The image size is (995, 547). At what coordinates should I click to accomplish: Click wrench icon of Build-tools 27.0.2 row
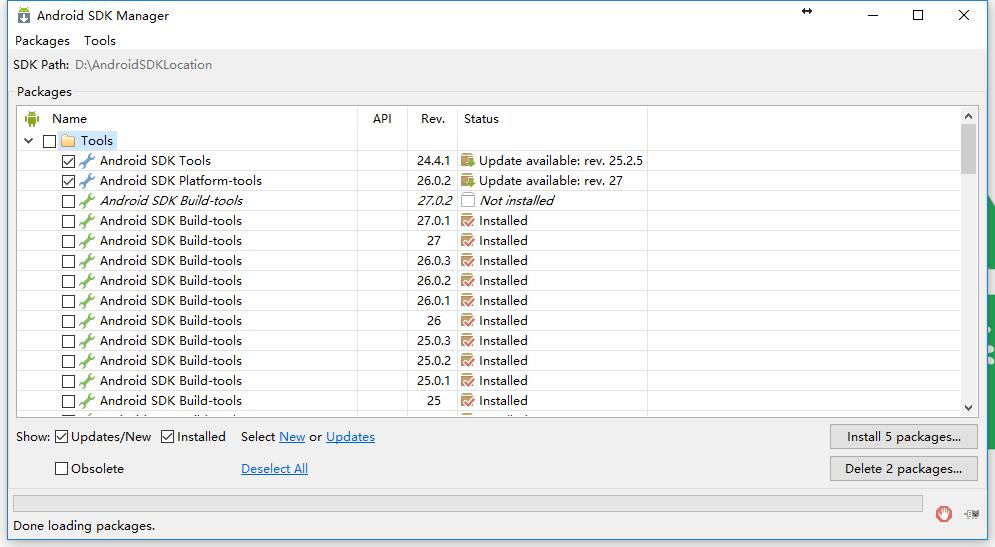87,201
